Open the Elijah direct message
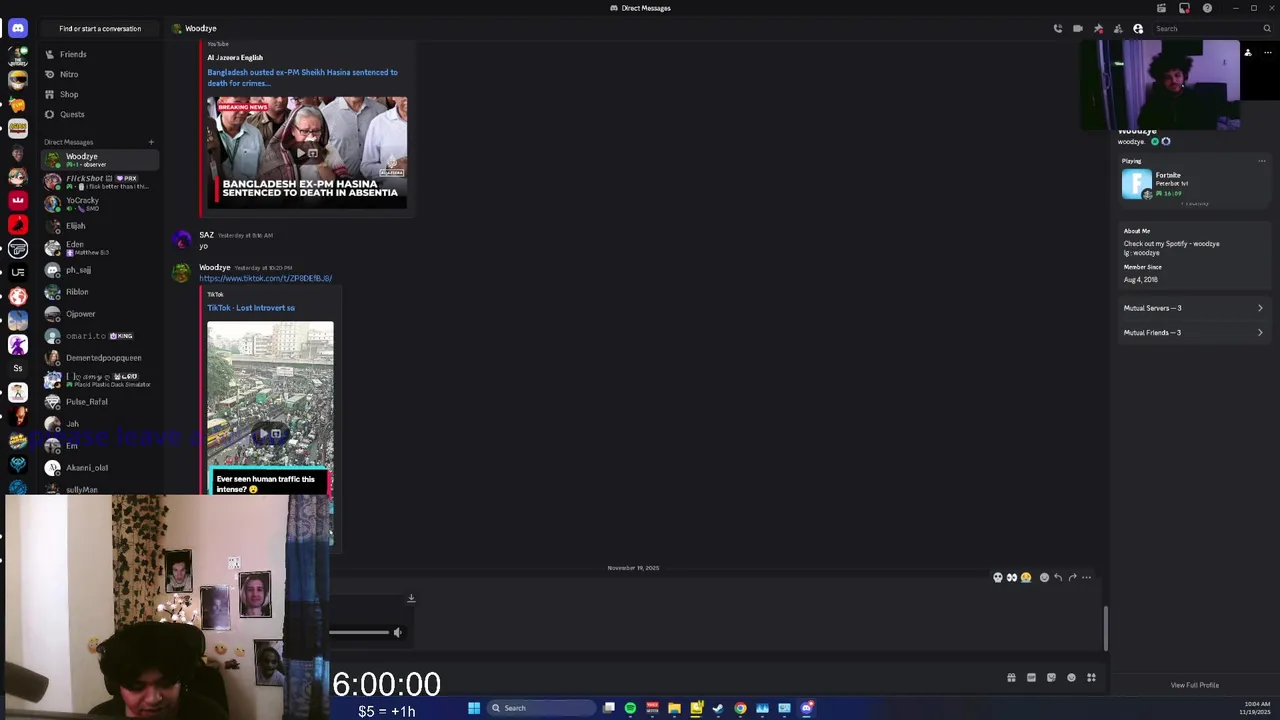Screen dimensions: 1280x720 pos(100,226)
